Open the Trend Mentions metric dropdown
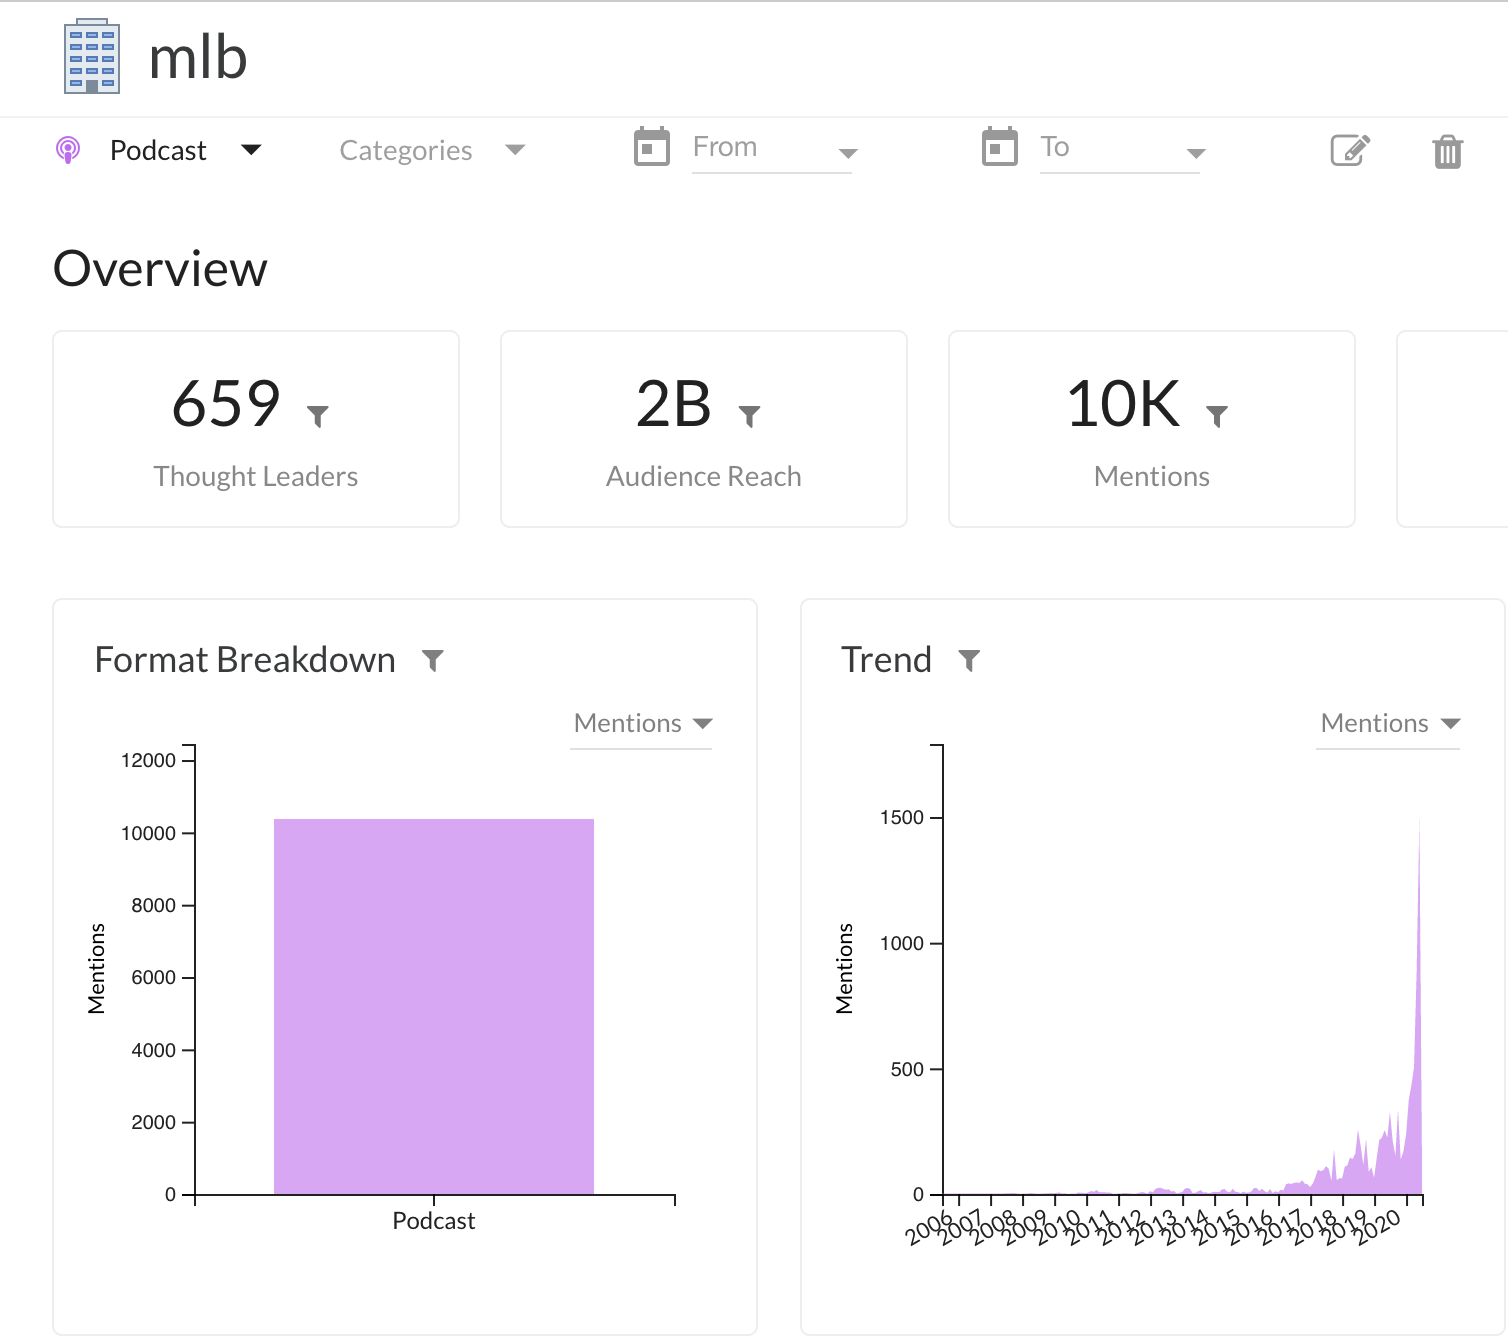 1389,723
